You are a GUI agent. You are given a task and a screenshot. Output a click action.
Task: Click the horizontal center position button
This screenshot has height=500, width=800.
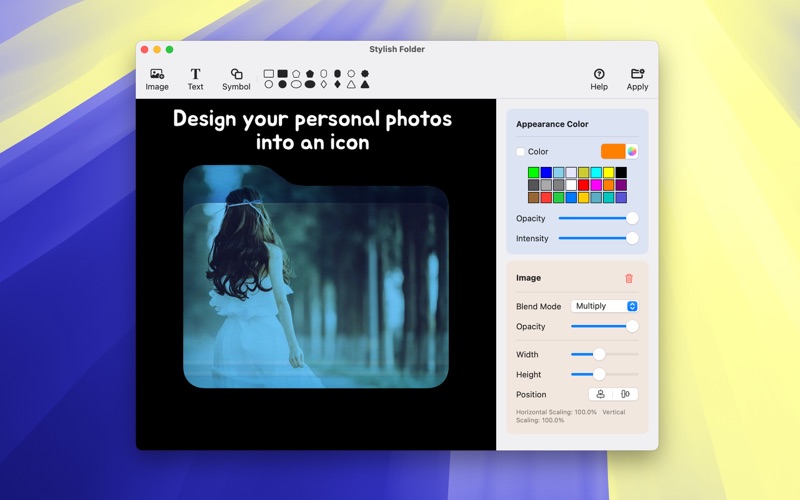601,394
